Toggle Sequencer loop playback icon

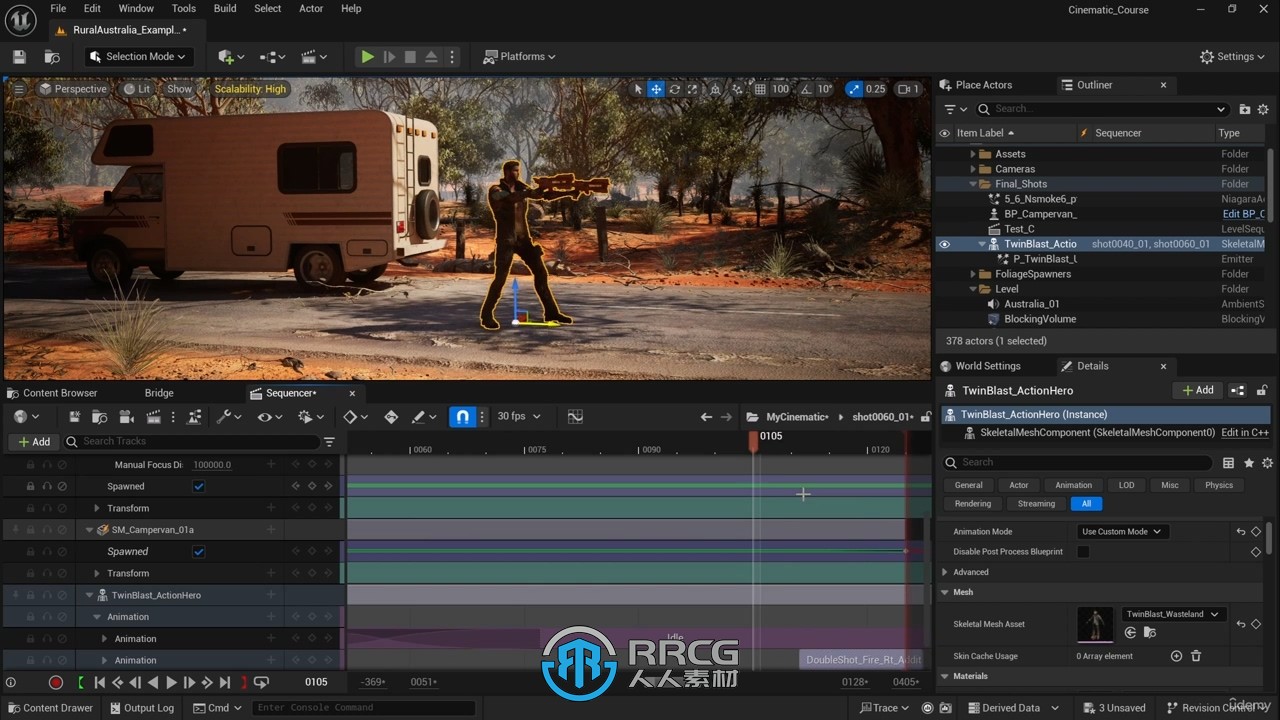pyautogui.click(x=261, y=682)
